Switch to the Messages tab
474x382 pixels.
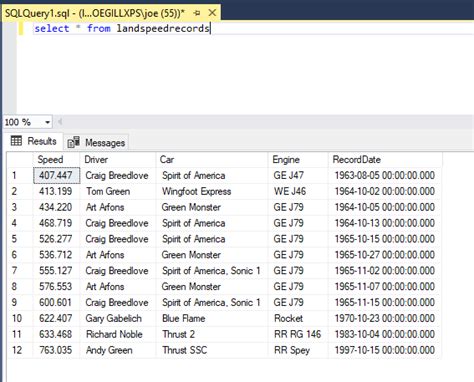click(97, 143)
